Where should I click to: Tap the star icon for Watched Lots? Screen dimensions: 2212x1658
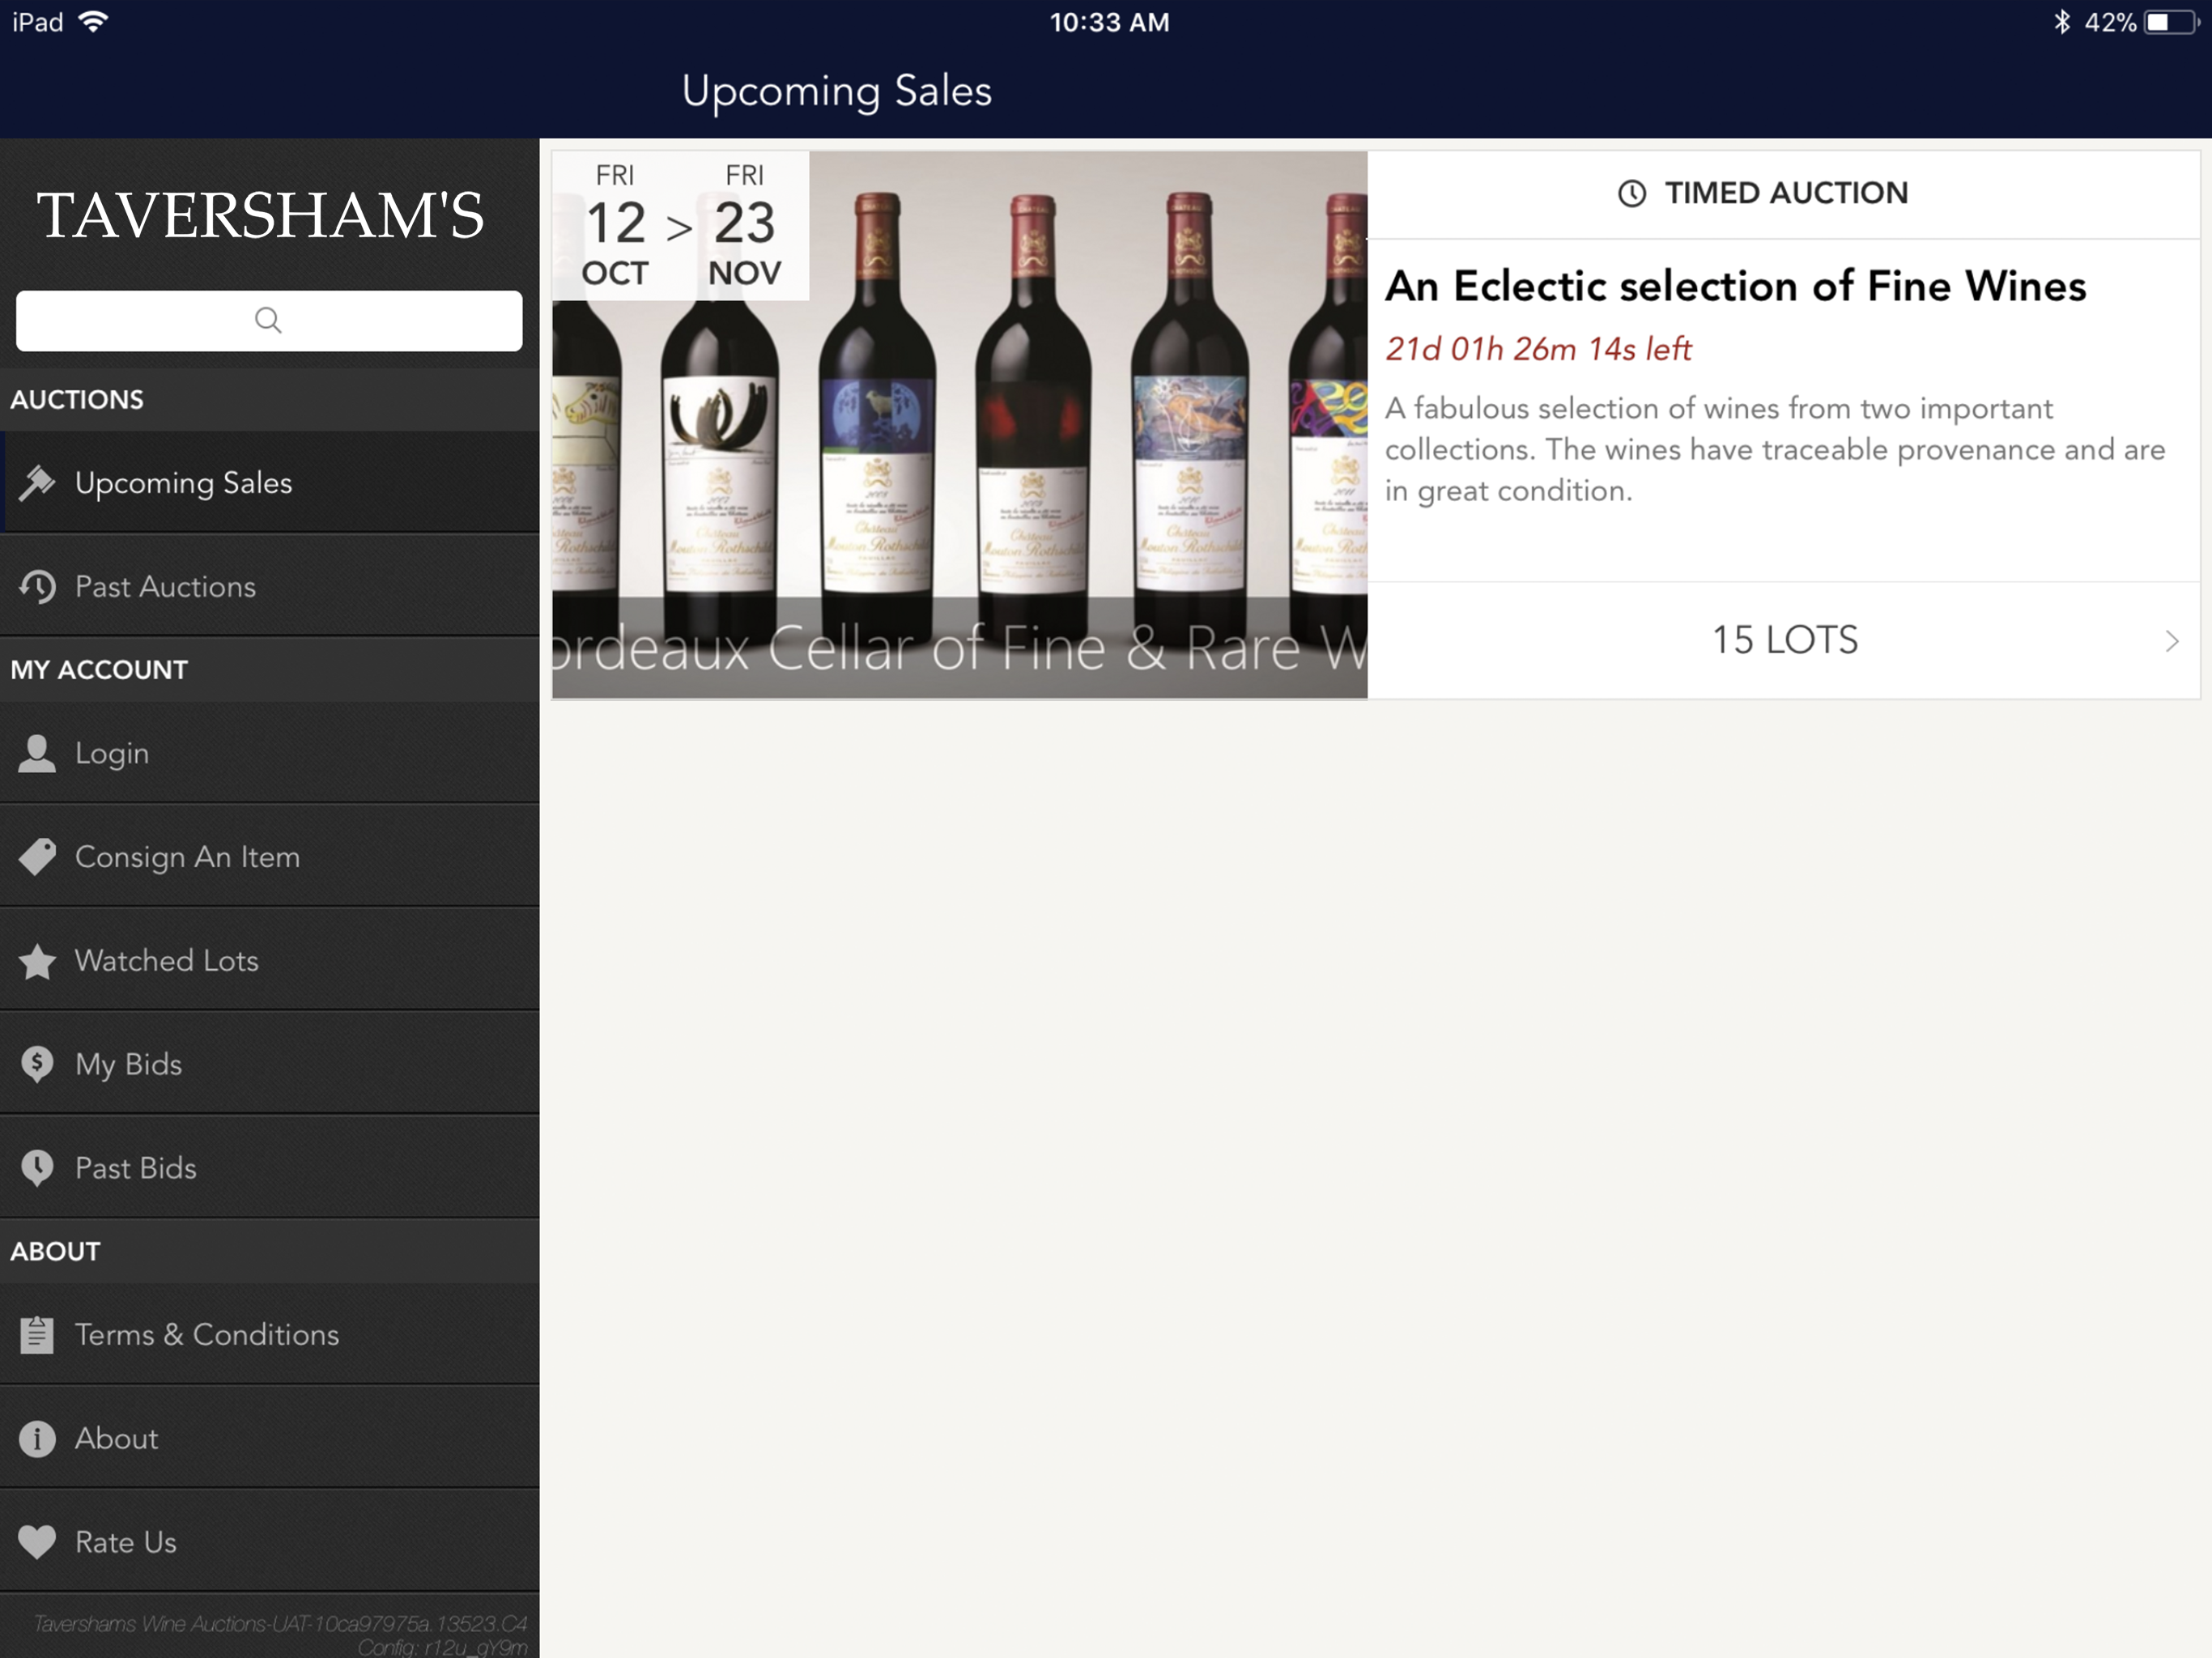point(37,961)
